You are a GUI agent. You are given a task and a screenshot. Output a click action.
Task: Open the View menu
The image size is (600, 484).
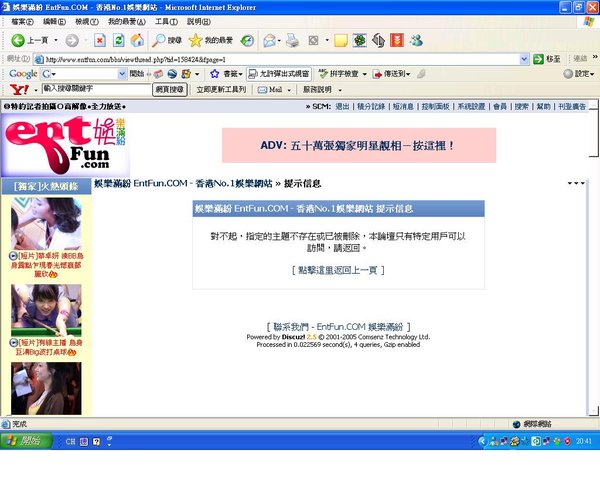coord(87,22)
